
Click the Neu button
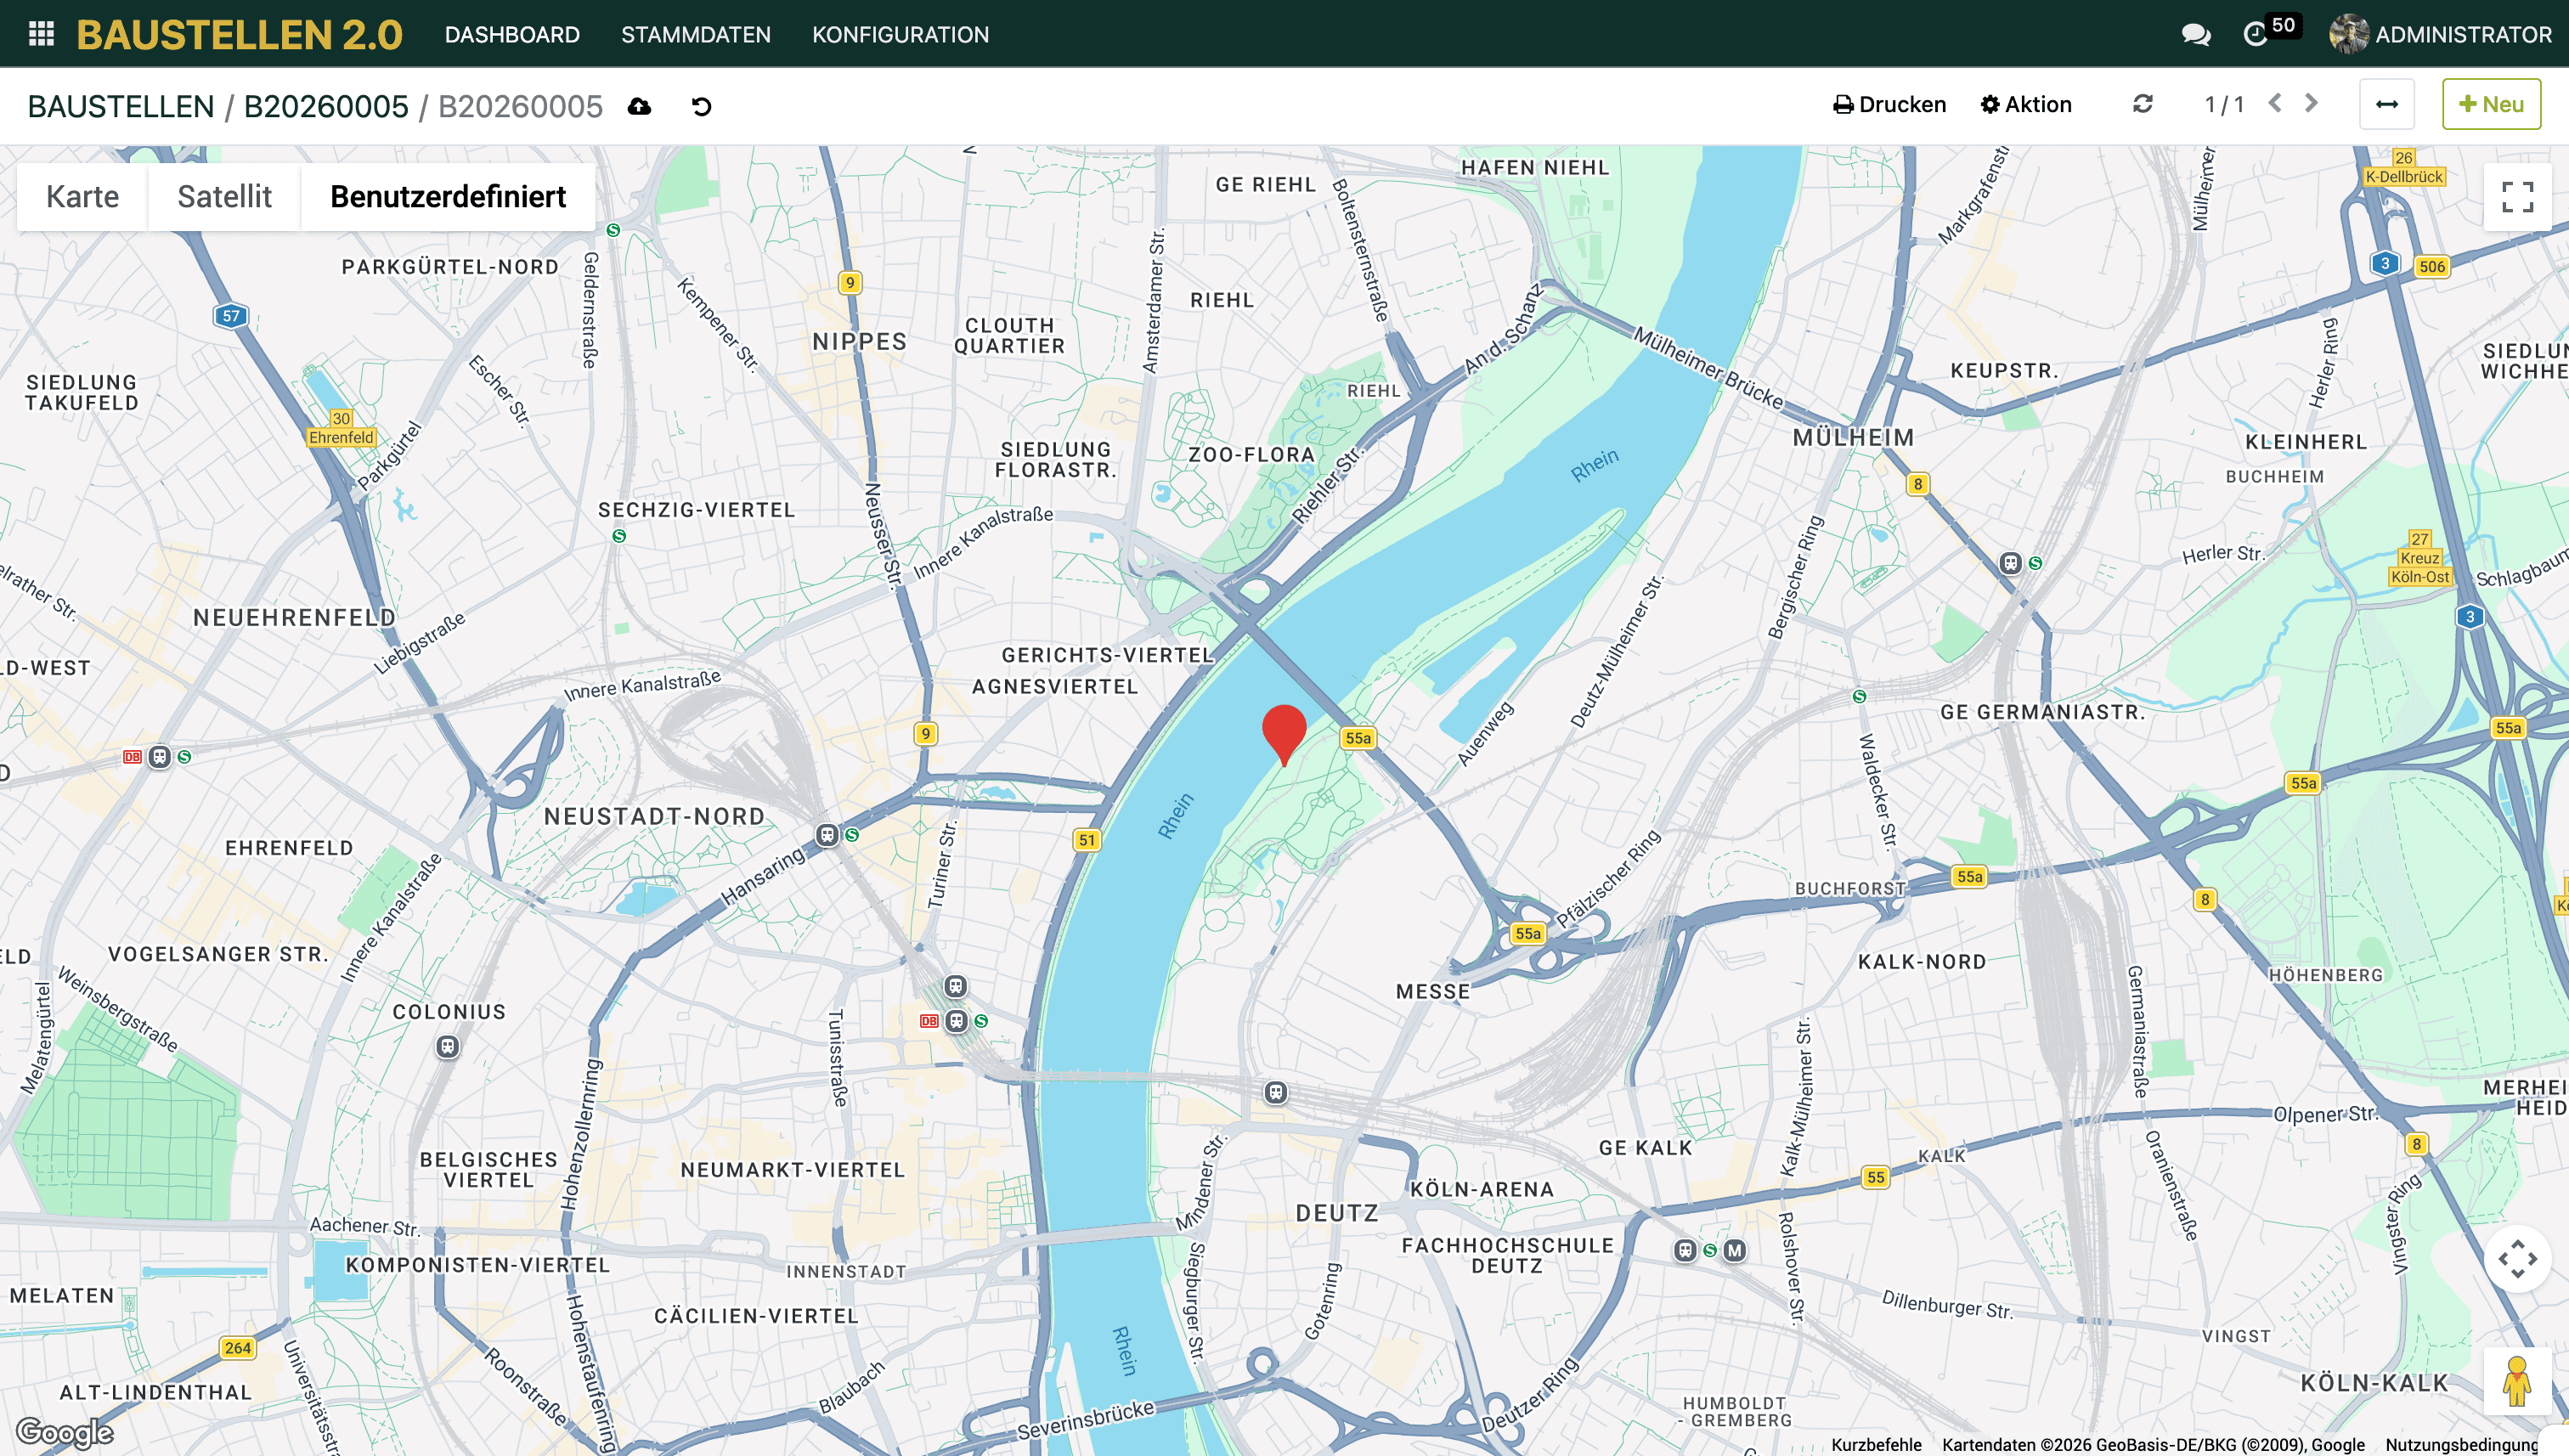click(2490, 104)
